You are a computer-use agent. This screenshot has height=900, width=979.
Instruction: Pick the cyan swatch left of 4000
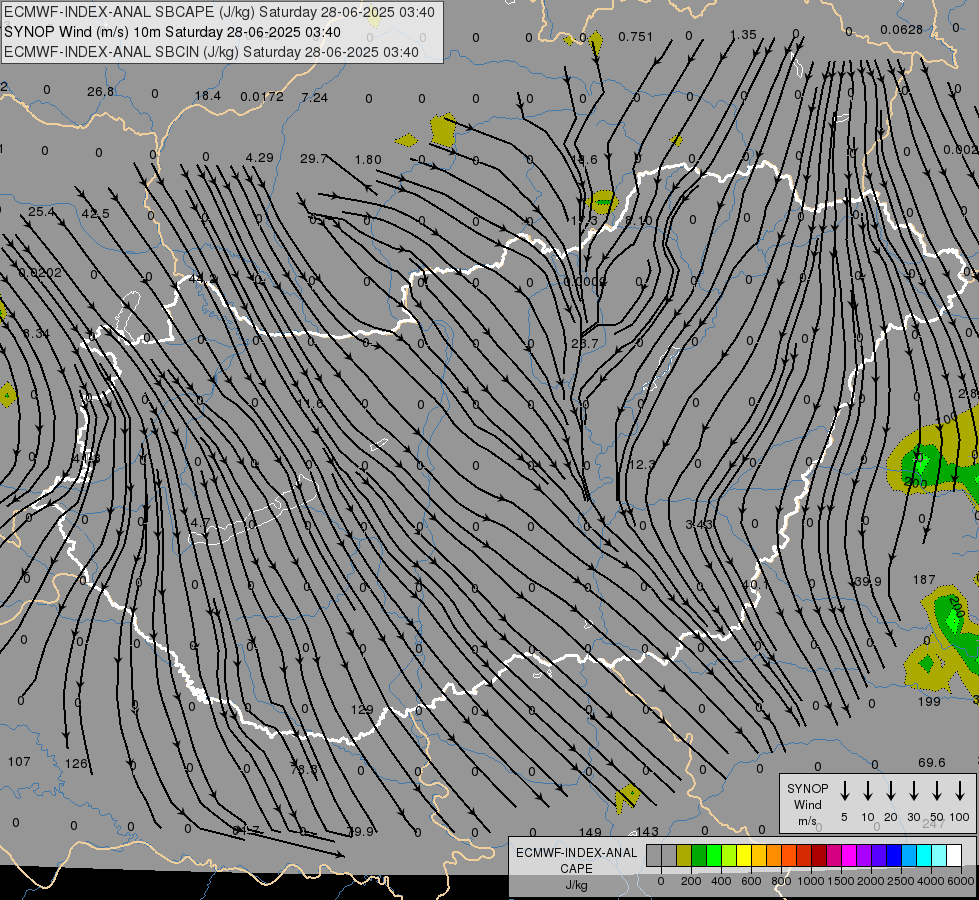(923, 855)
